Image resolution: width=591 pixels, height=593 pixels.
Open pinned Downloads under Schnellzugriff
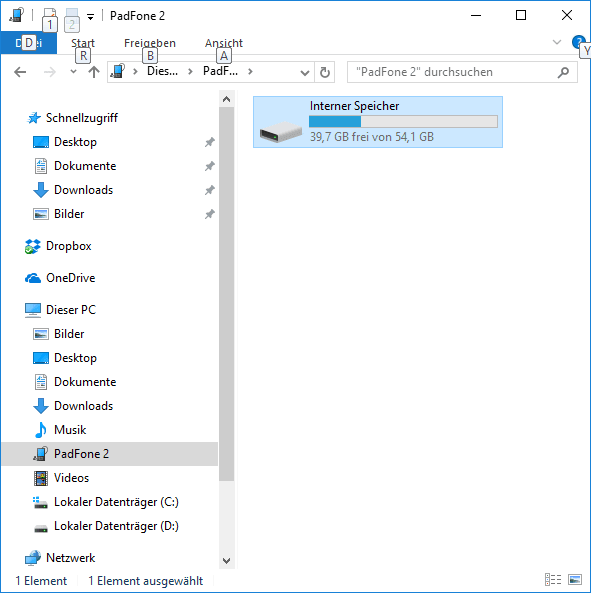coord(84,190)
